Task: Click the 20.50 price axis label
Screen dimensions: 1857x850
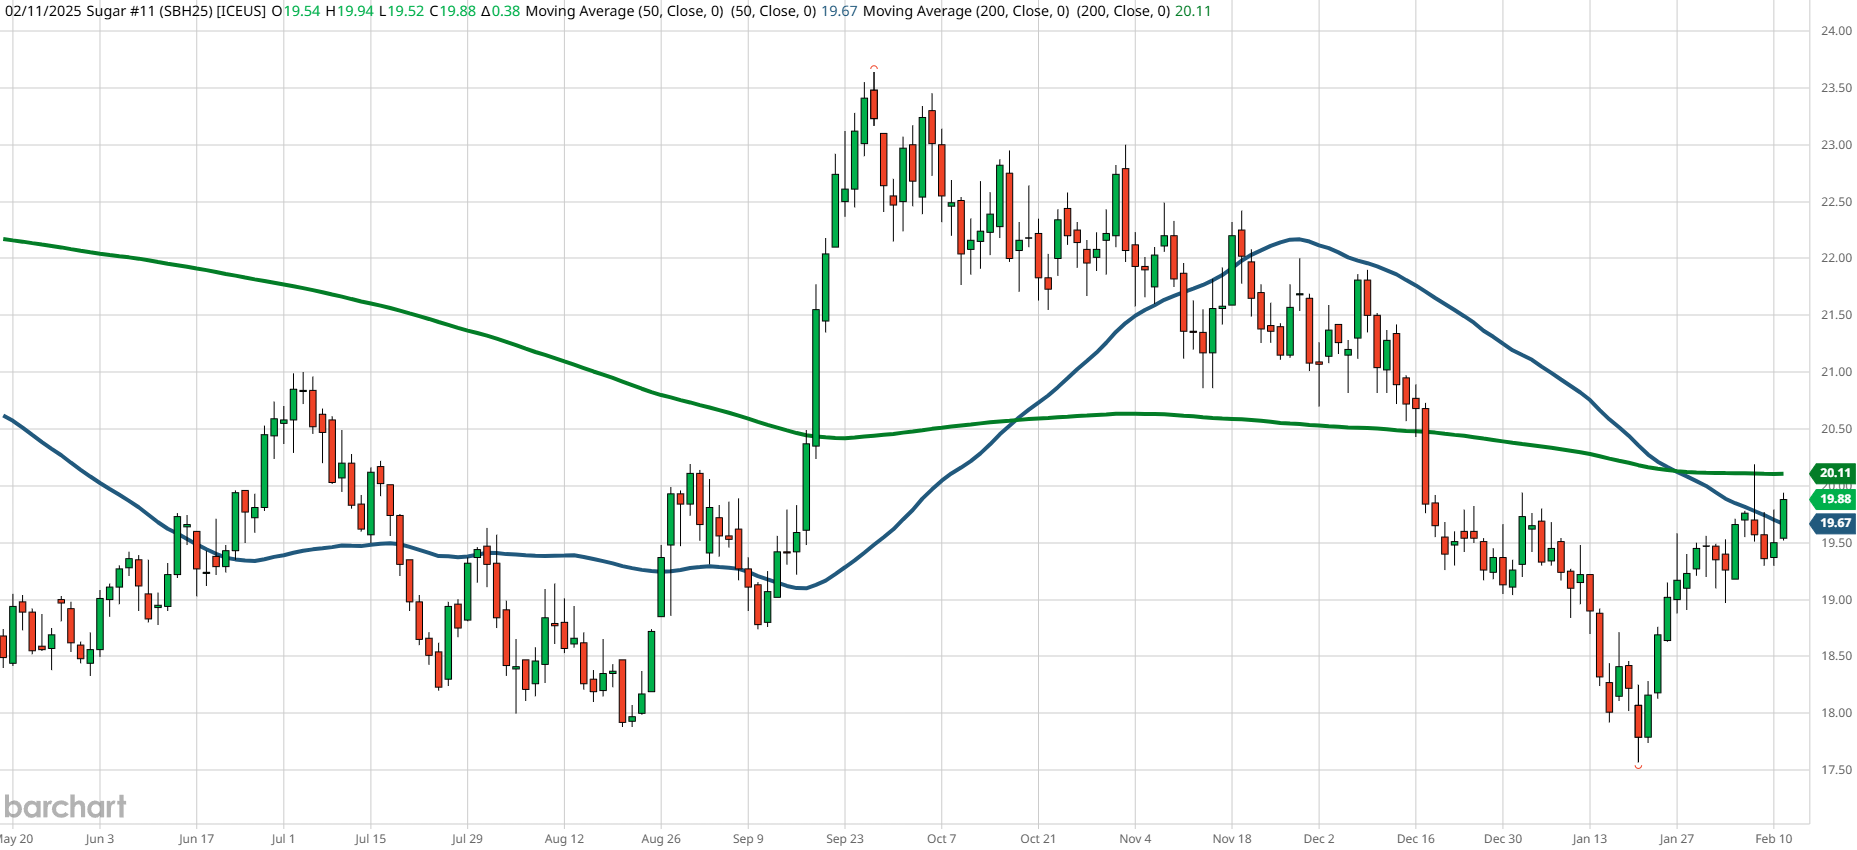Action: click(1836, 429)
